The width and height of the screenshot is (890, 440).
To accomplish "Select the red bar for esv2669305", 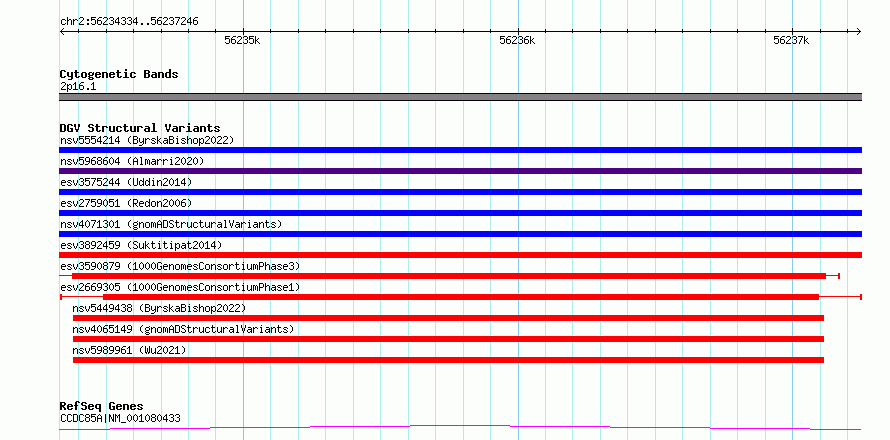I will point(461,297).
